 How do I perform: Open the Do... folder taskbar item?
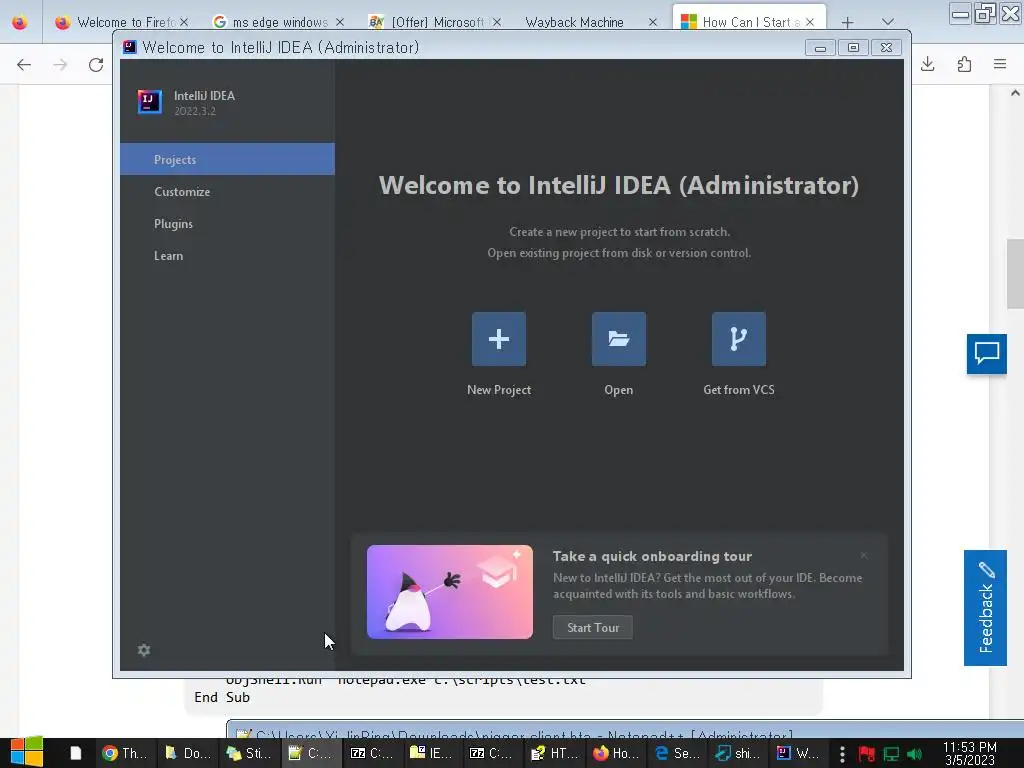pos(187,754)
